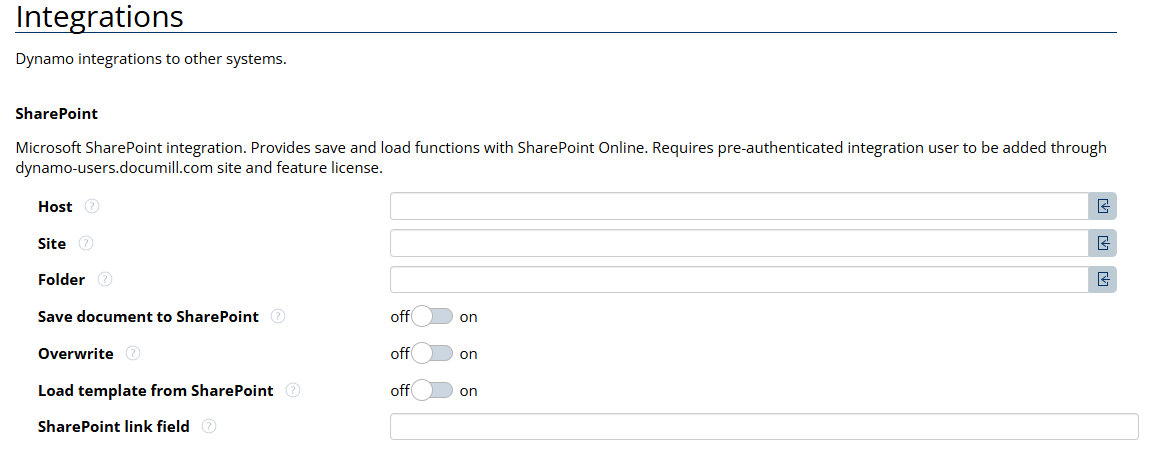1149x456 pixels.
Task: Open help icon for SharePoint link field
Action: pos(209,427)
